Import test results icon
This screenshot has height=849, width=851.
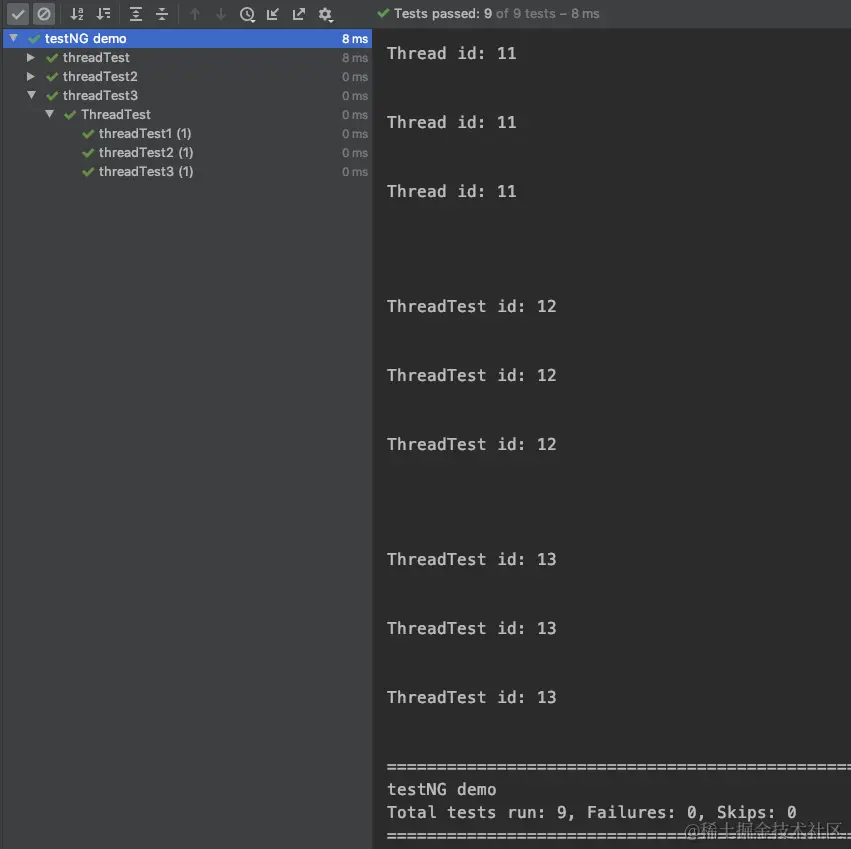[x=272, y=14]
